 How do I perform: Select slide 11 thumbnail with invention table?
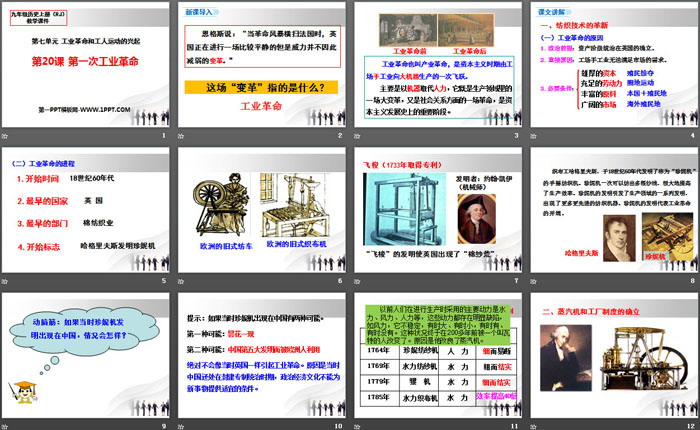coord(438,355)
